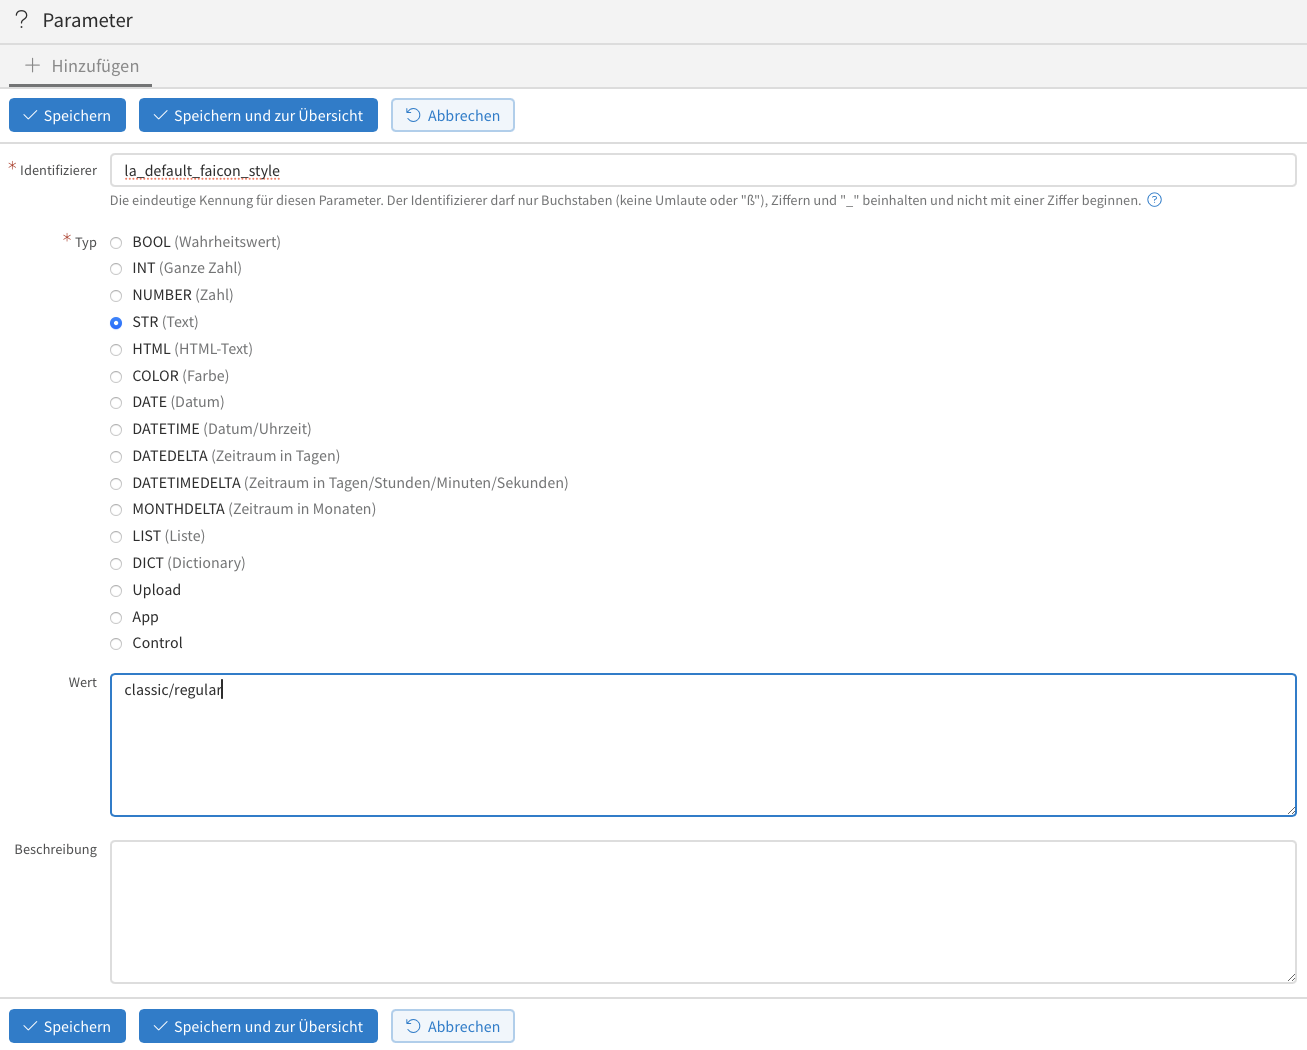1307x1050 pixels.
Task: Select the App type option
Action: point(116,618)
